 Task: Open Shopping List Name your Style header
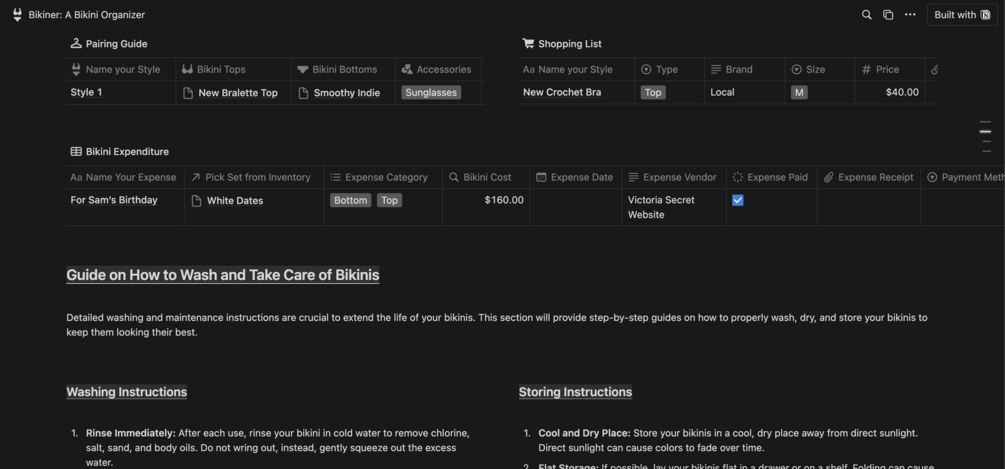tap(576, 69)
